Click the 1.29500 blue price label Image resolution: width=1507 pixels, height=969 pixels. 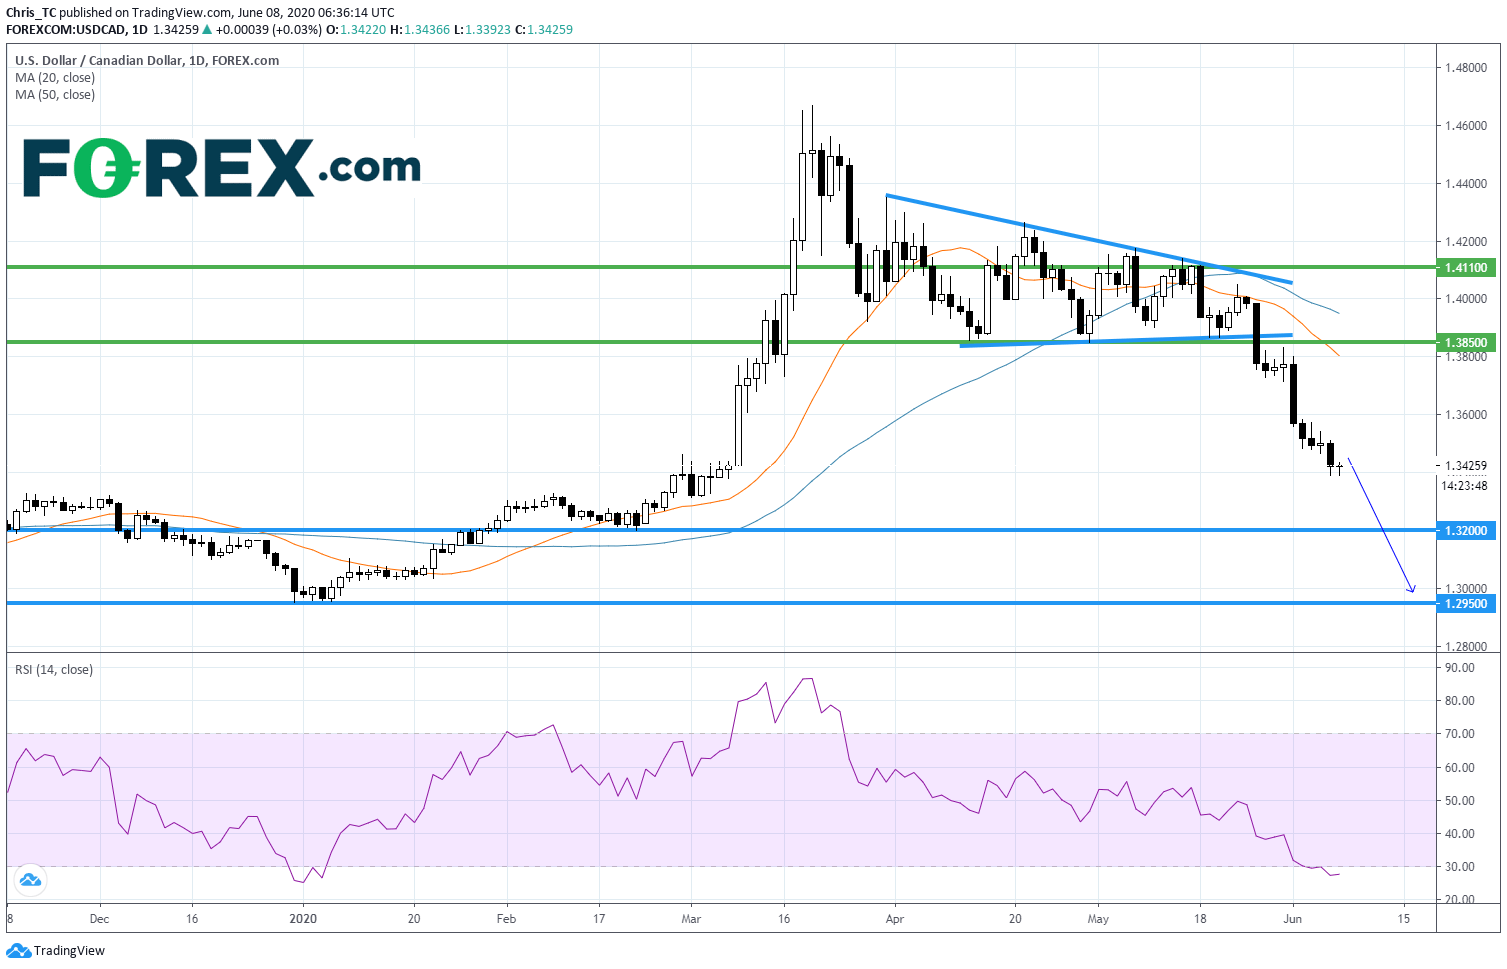1466,604
